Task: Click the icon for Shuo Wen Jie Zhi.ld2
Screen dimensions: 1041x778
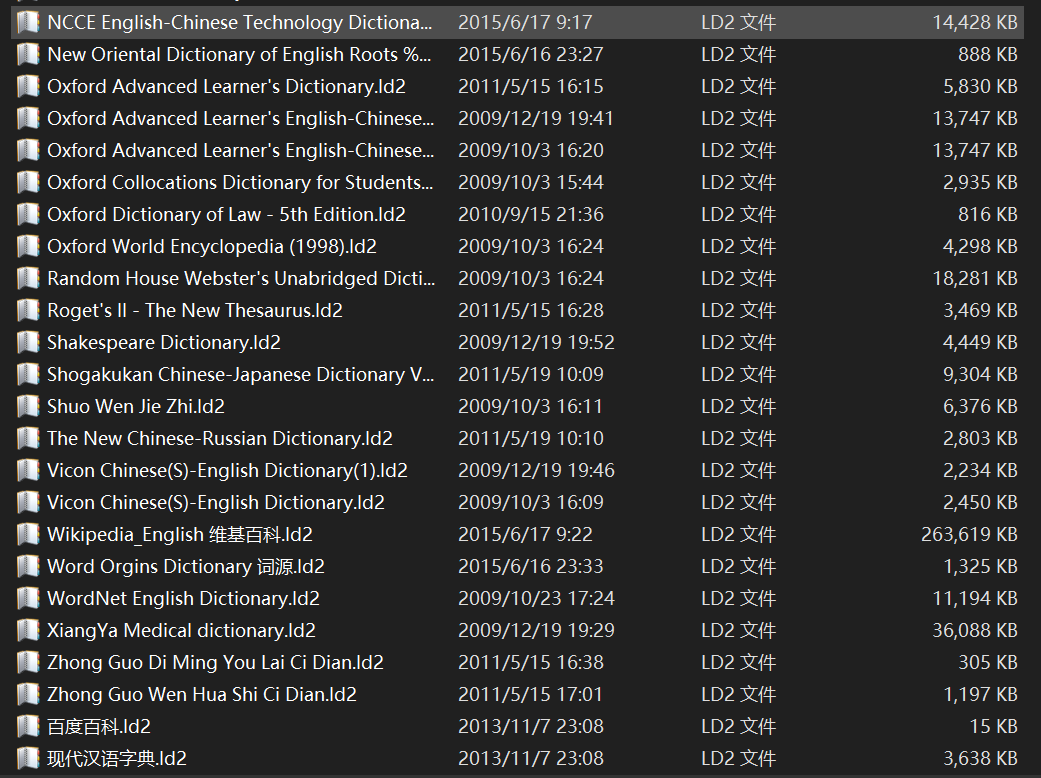Action: [x=28, y=406]
